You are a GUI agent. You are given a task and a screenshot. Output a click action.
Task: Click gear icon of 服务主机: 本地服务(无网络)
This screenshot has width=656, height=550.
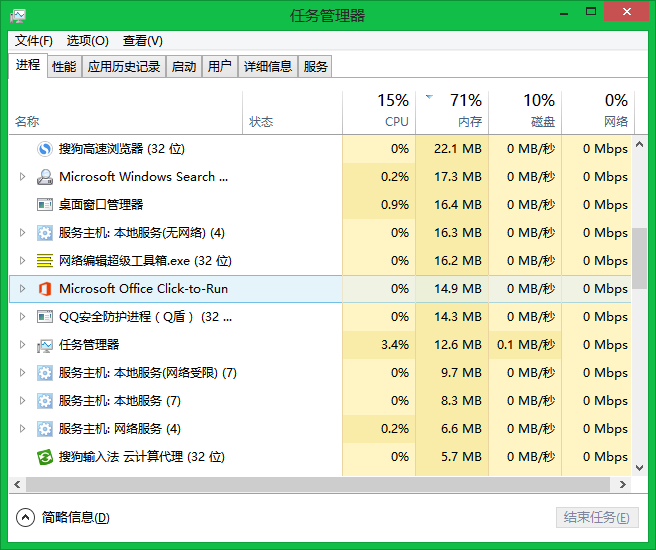(x=45, y=233)
